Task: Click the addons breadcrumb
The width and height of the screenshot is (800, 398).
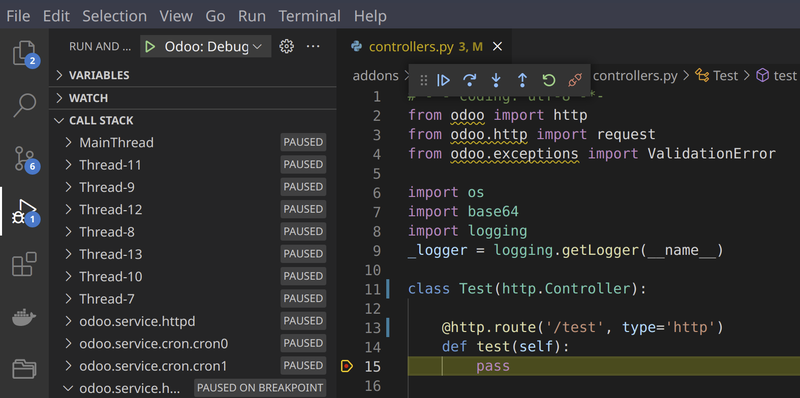Action: 376,76
